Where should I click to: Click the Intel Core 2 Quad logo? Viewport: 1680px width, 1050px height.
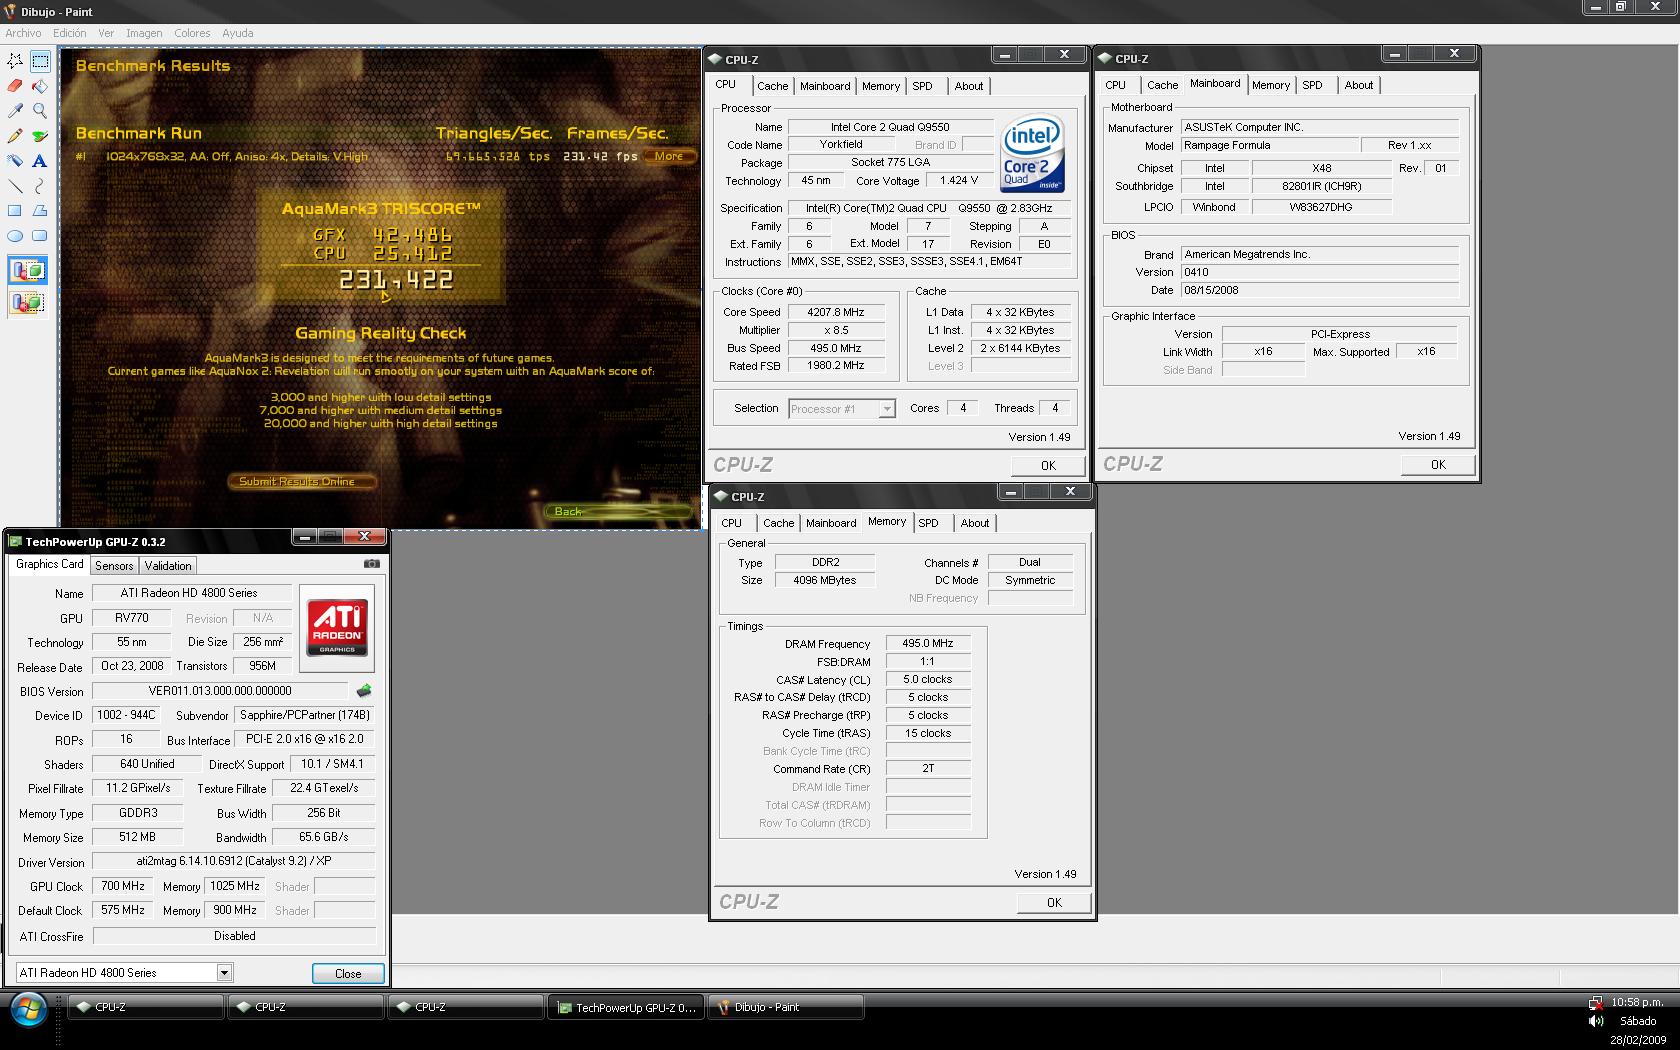[1033, 155]
